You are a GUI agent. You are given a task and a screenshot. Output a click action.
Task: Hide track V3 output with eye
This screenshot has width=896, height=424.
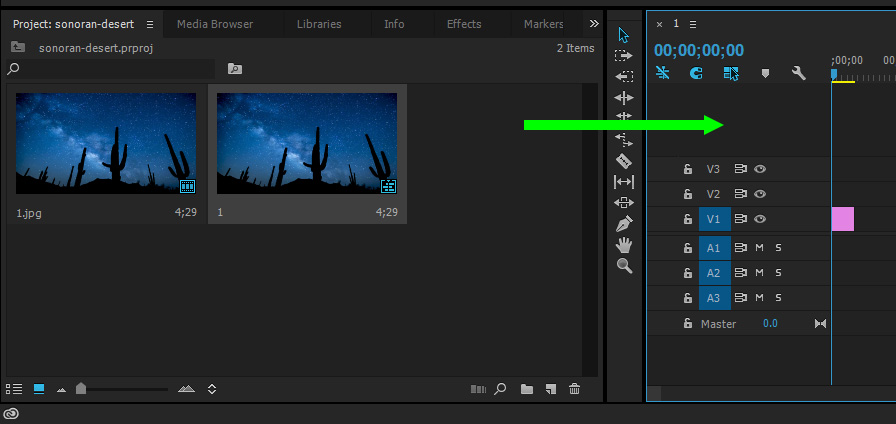759,169
